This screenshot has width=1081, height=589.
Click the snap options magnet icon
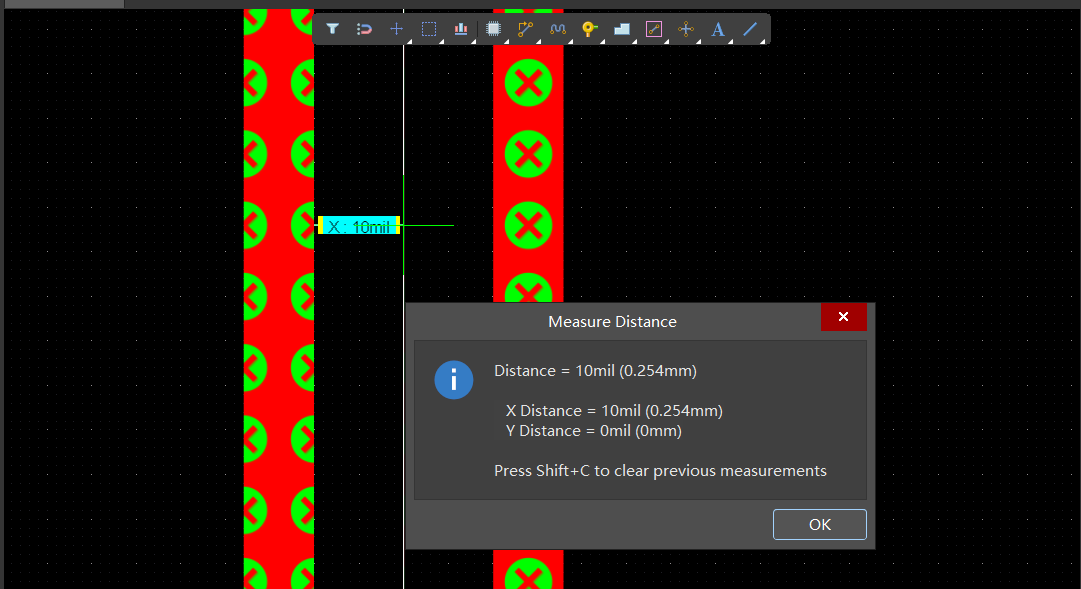coord(365,29)
